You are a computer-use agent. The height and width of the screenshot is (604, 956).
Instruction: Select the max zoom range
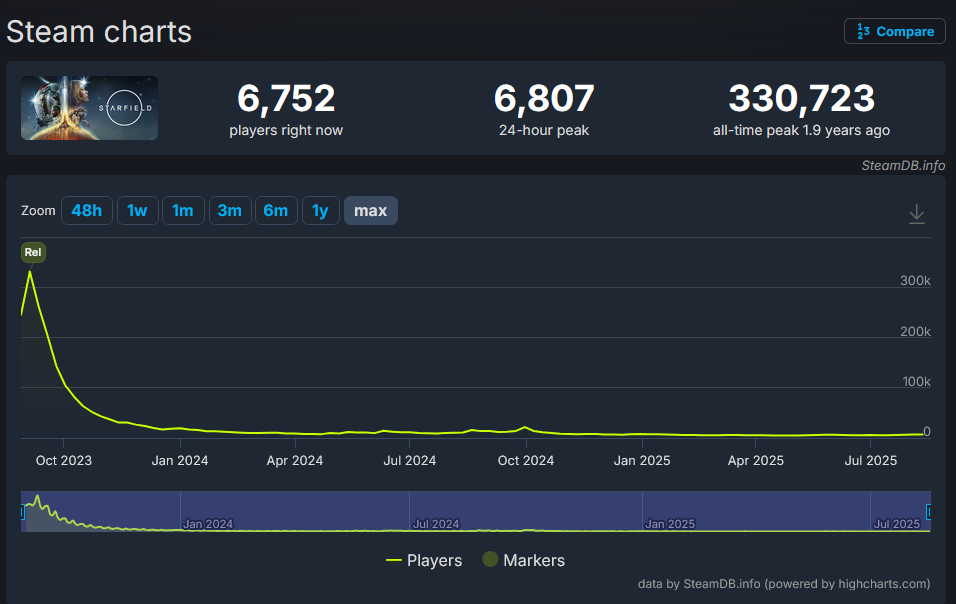[371, 210]
